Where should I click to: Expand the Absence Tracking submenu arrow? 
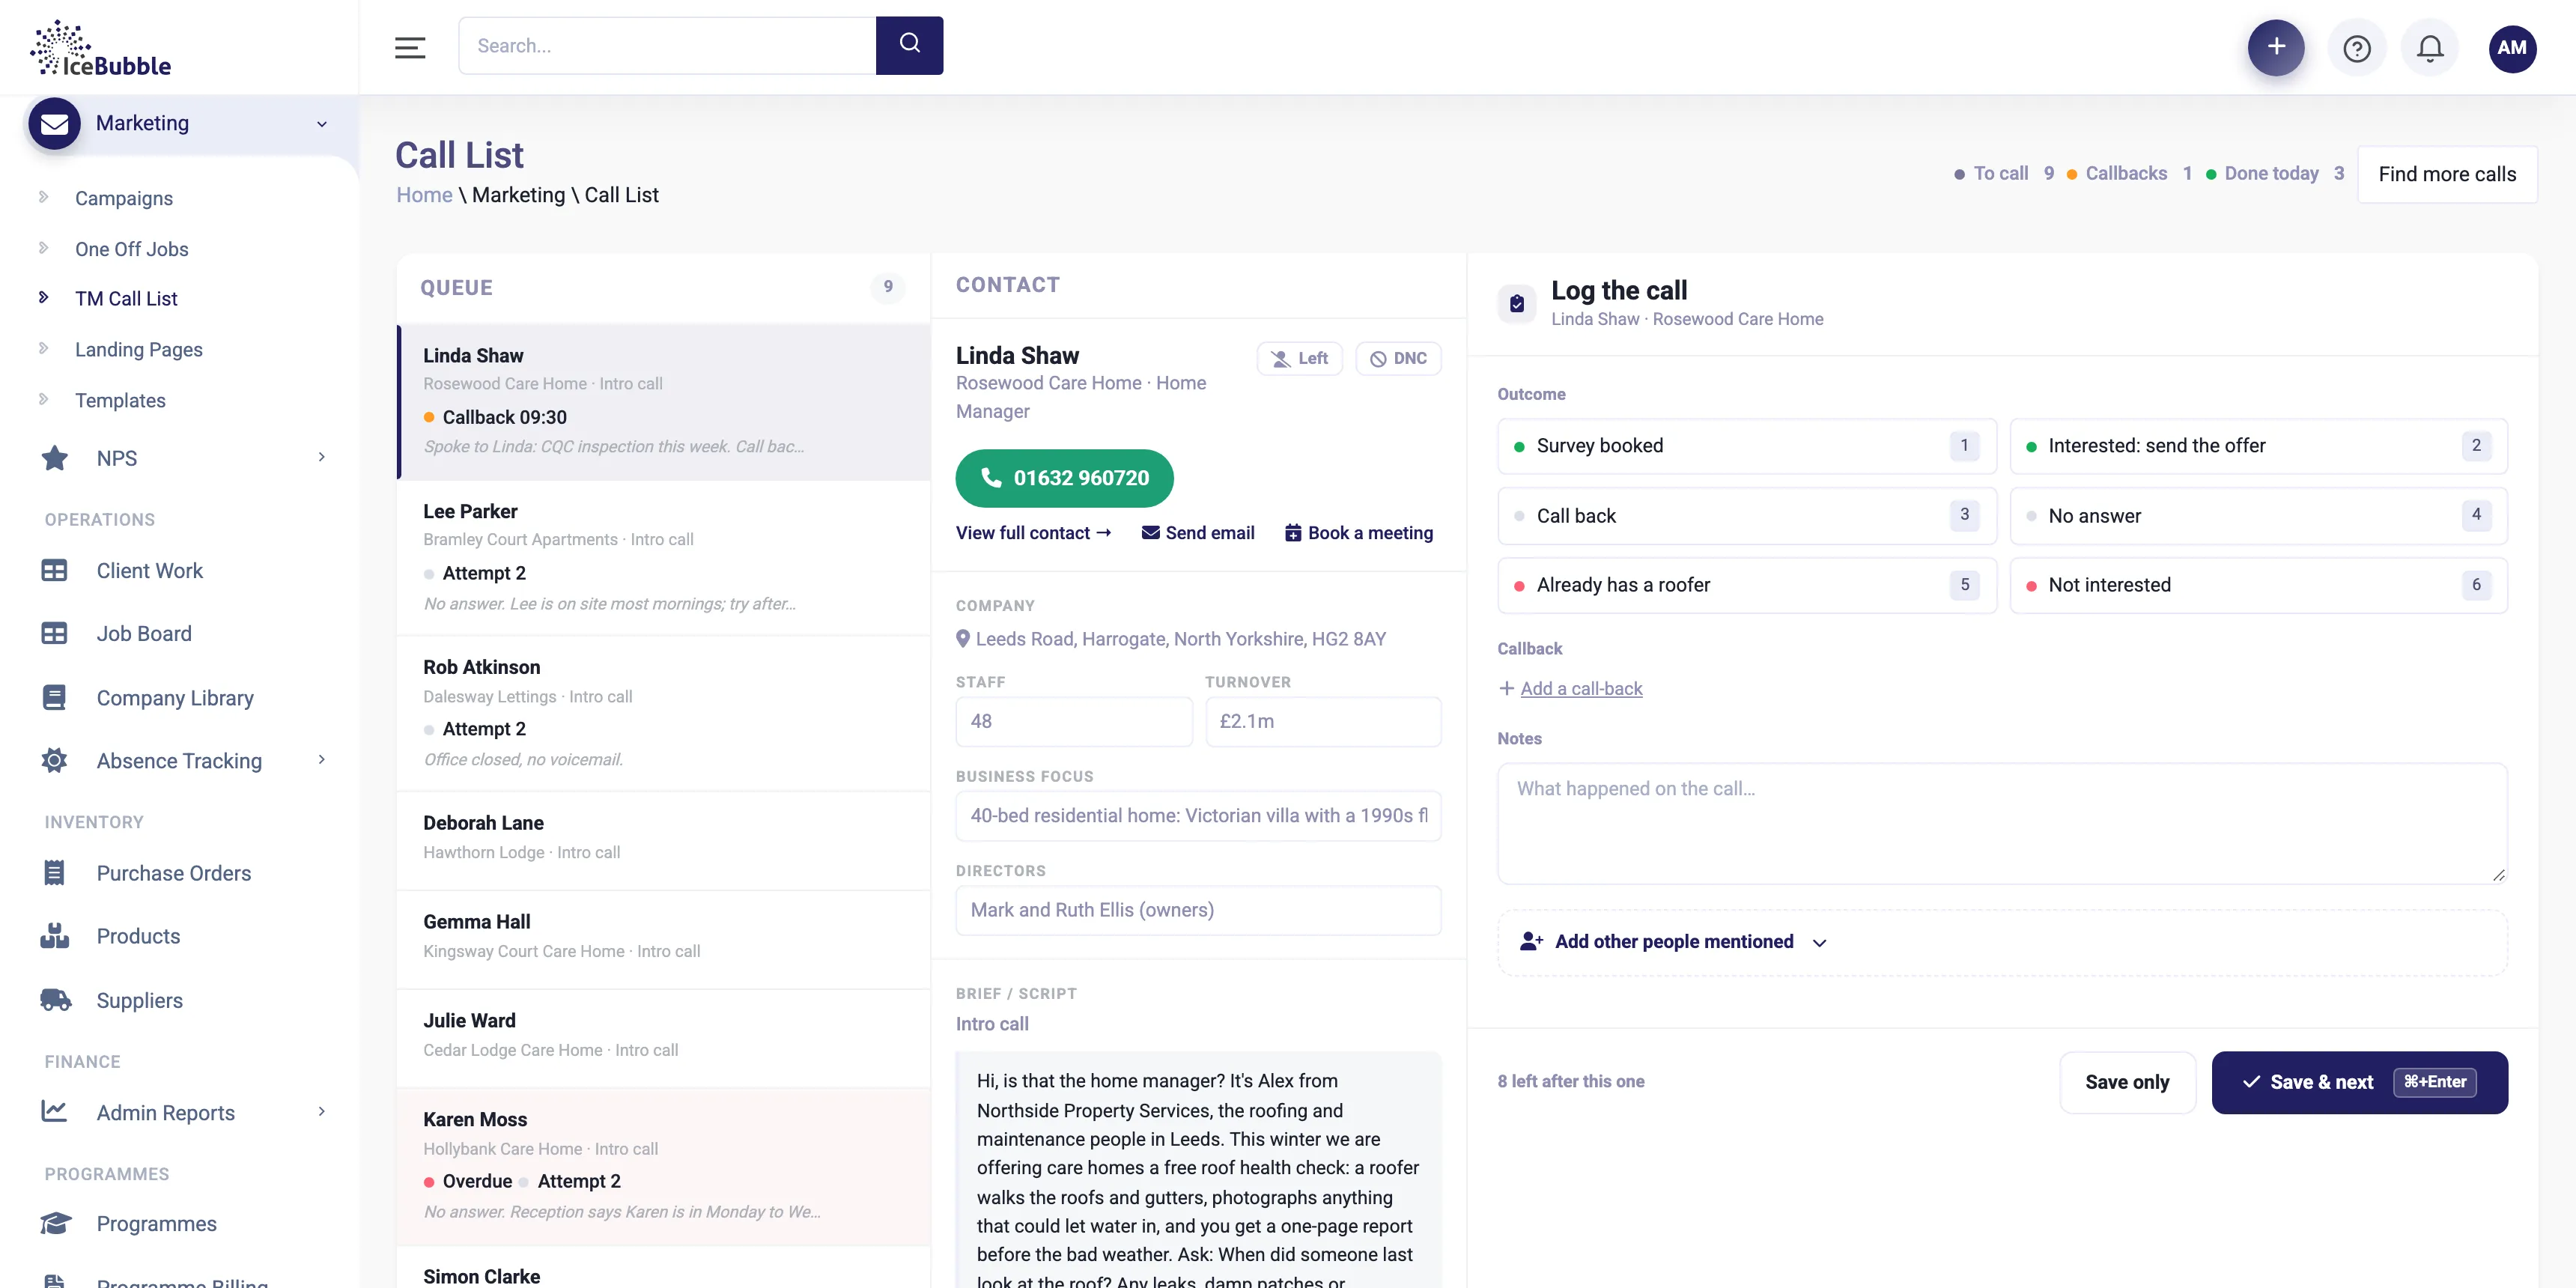click(322, 760)
